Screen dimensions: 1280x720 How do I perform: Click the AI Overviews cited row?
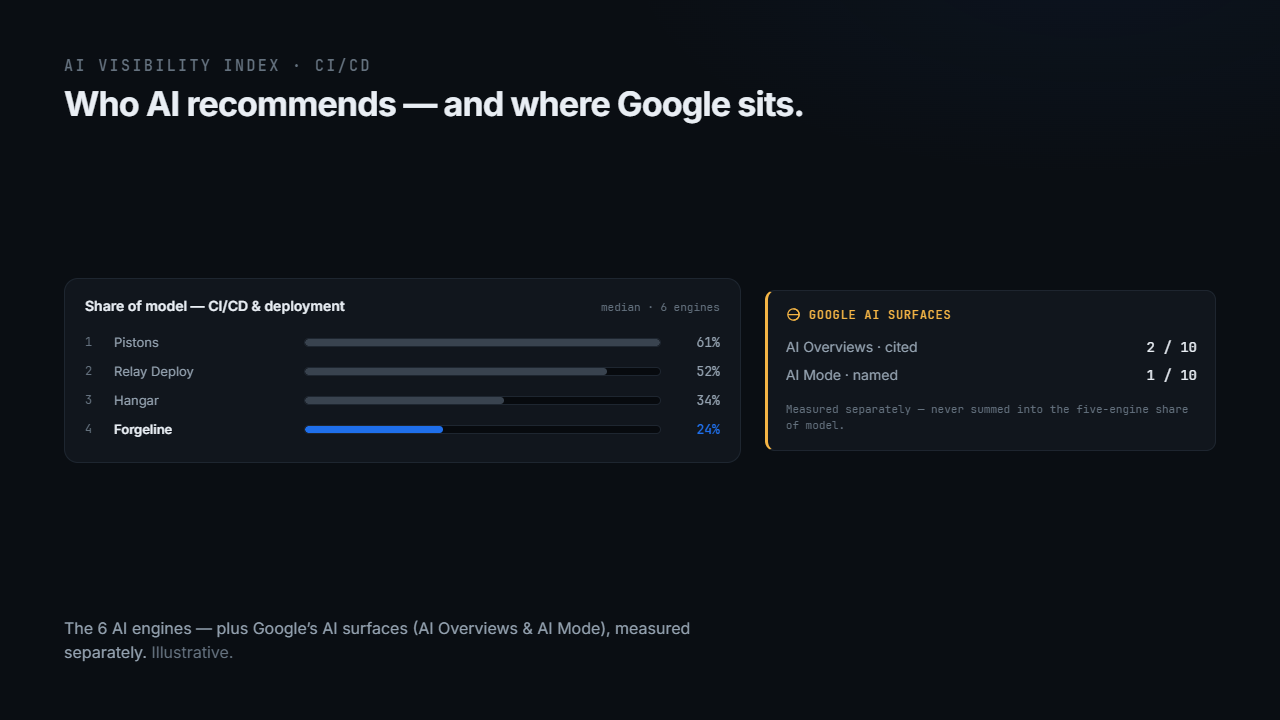click(x=991, y=347)
